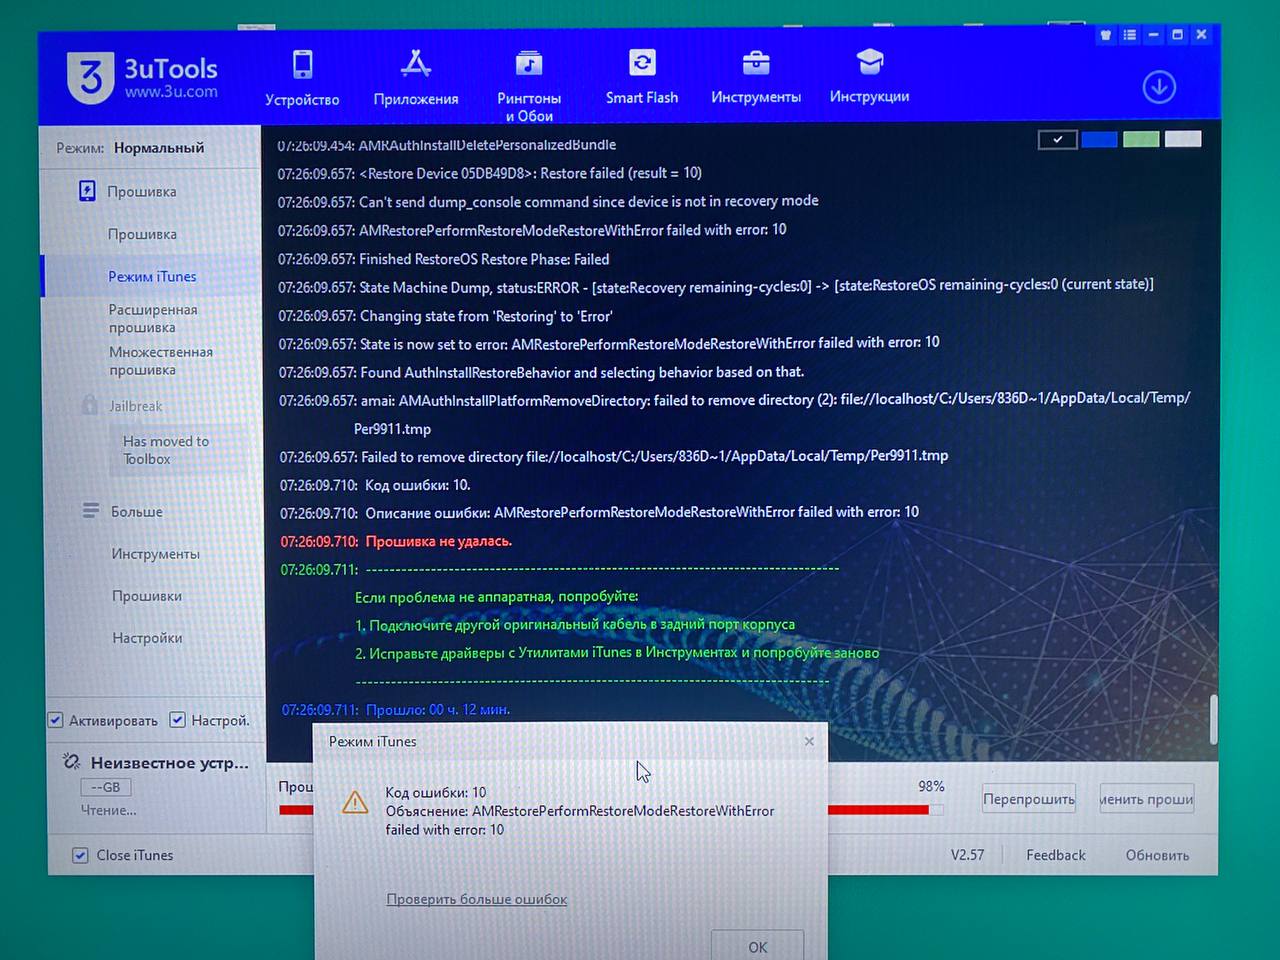
Task: Click the --GB storage label
Action: (105, 787)
